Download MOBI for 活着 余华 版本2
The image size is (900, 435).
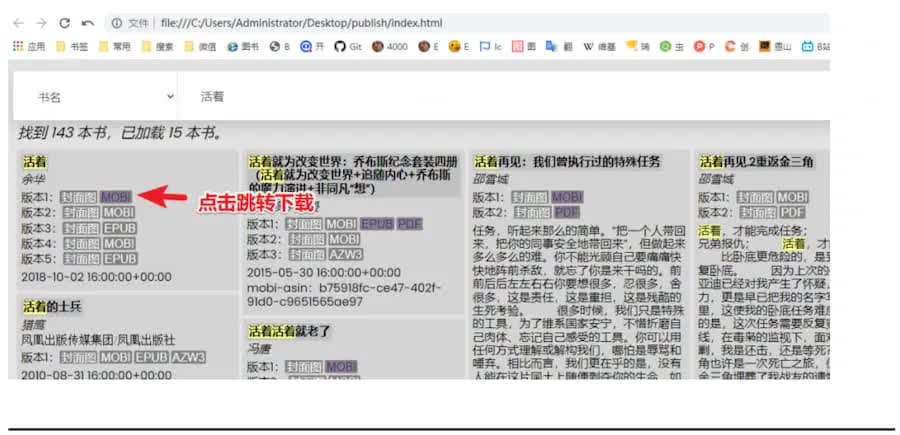click(x=119, y=212)
